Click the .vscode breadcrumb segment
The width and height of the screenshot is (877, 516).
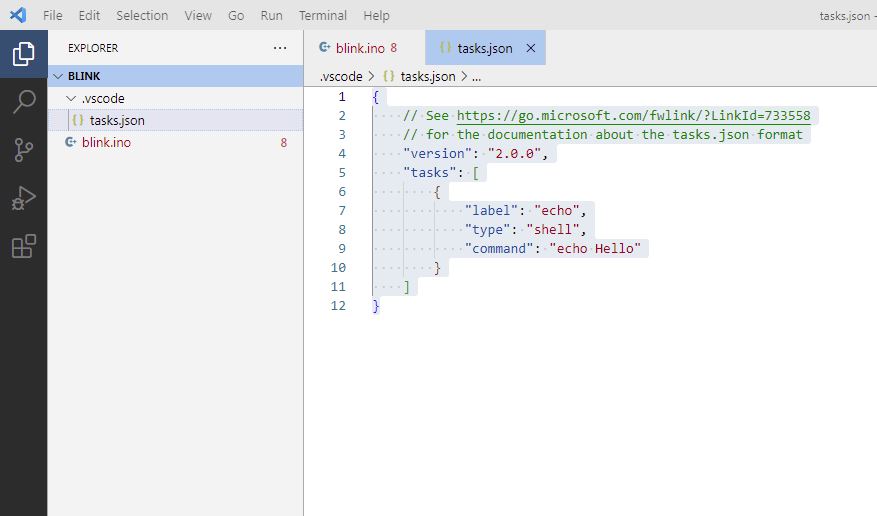pos(341,76)
